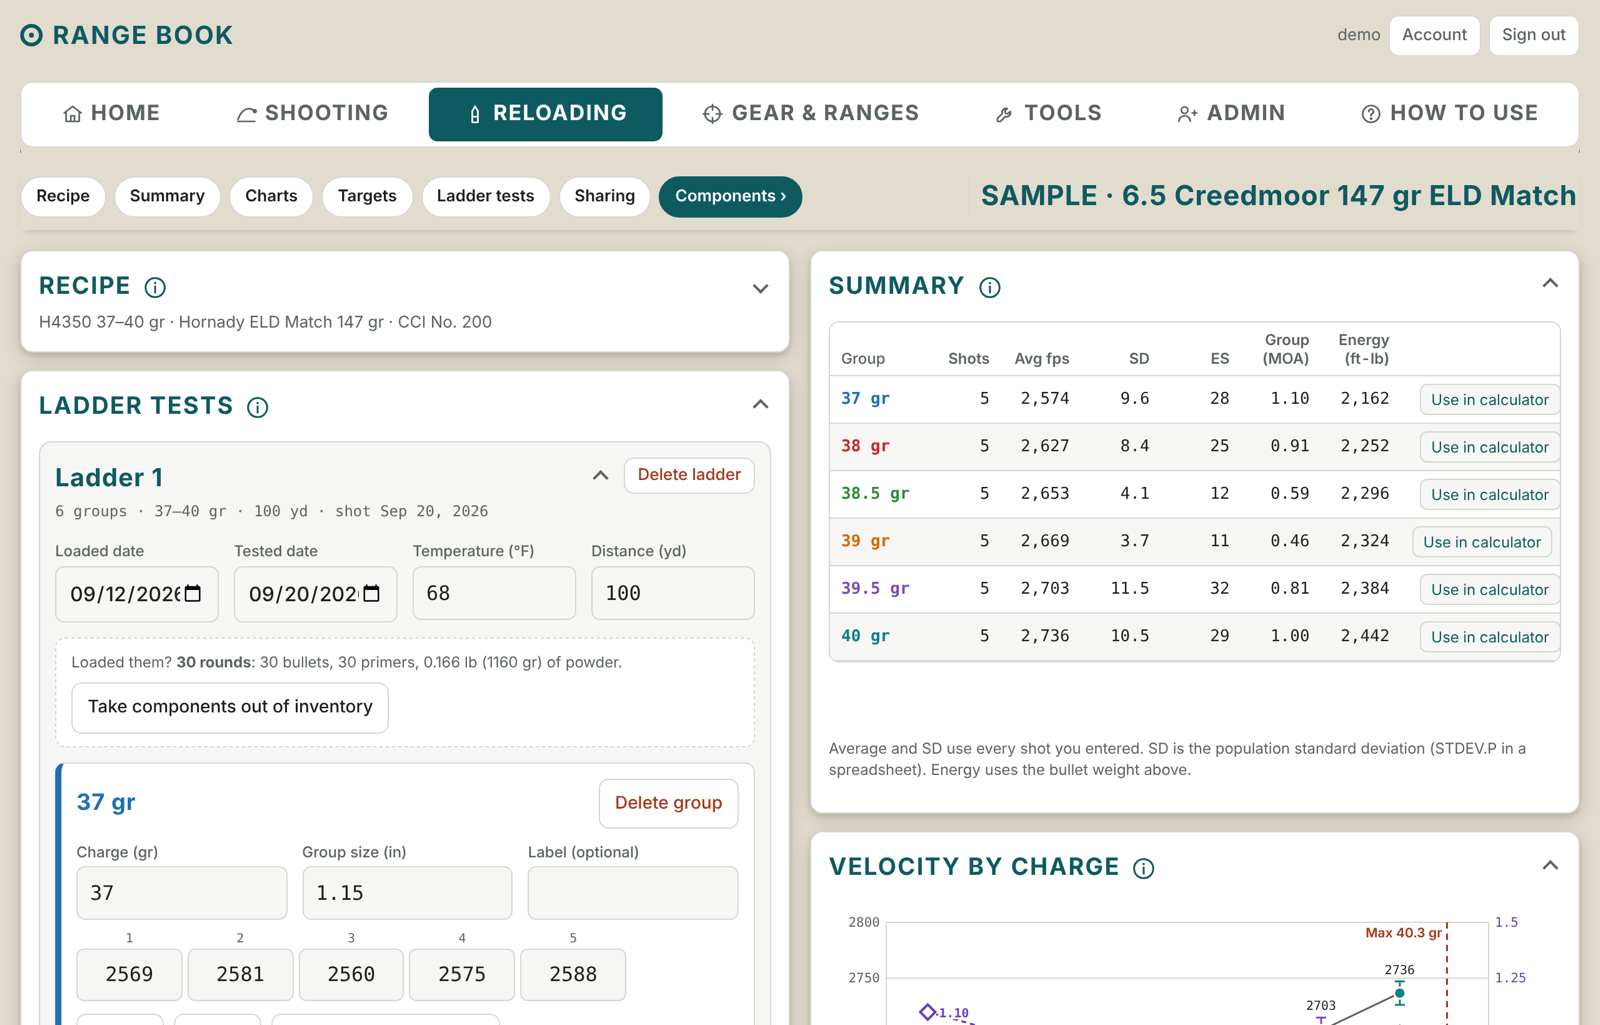This screenshot has height=1025, width=1600.
Task: Open info icon beside Velocity by Charge
Action: [x=1144, y=868]
